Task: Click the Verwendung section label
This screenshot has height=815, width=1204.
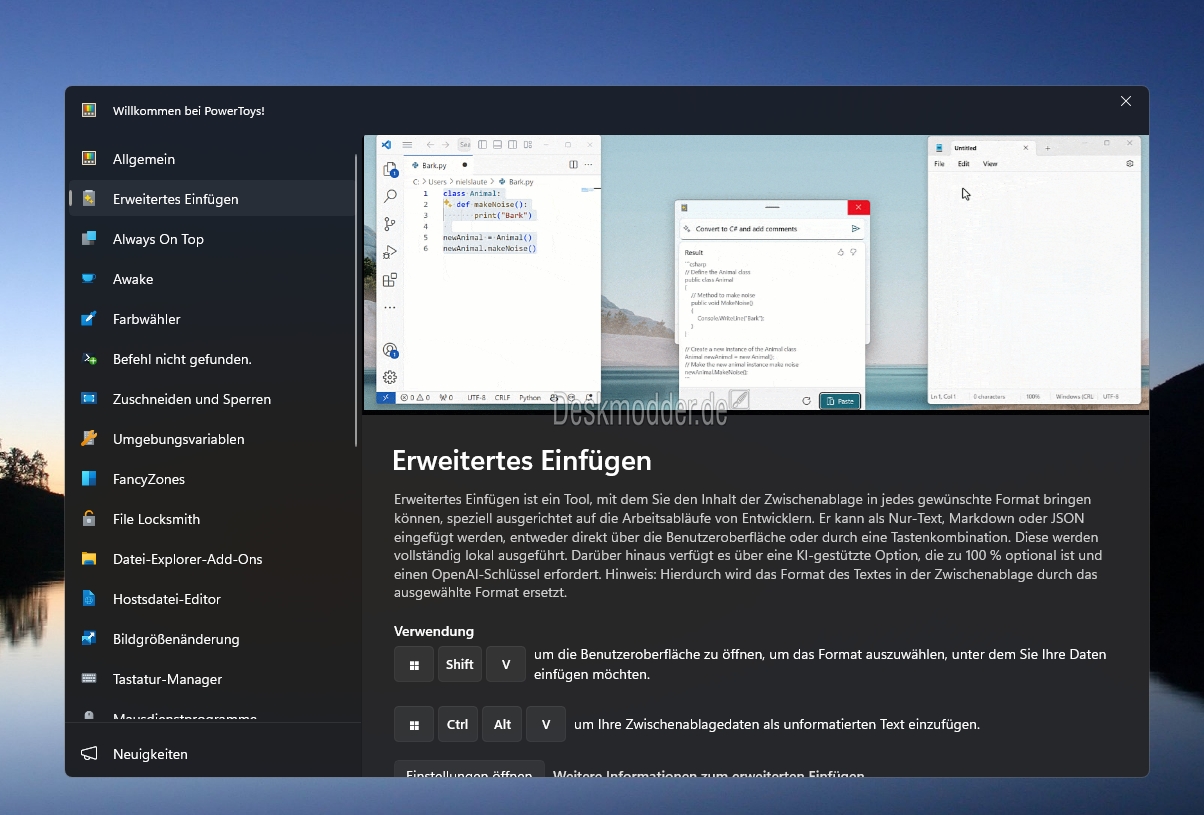Action: coord(434,631)
